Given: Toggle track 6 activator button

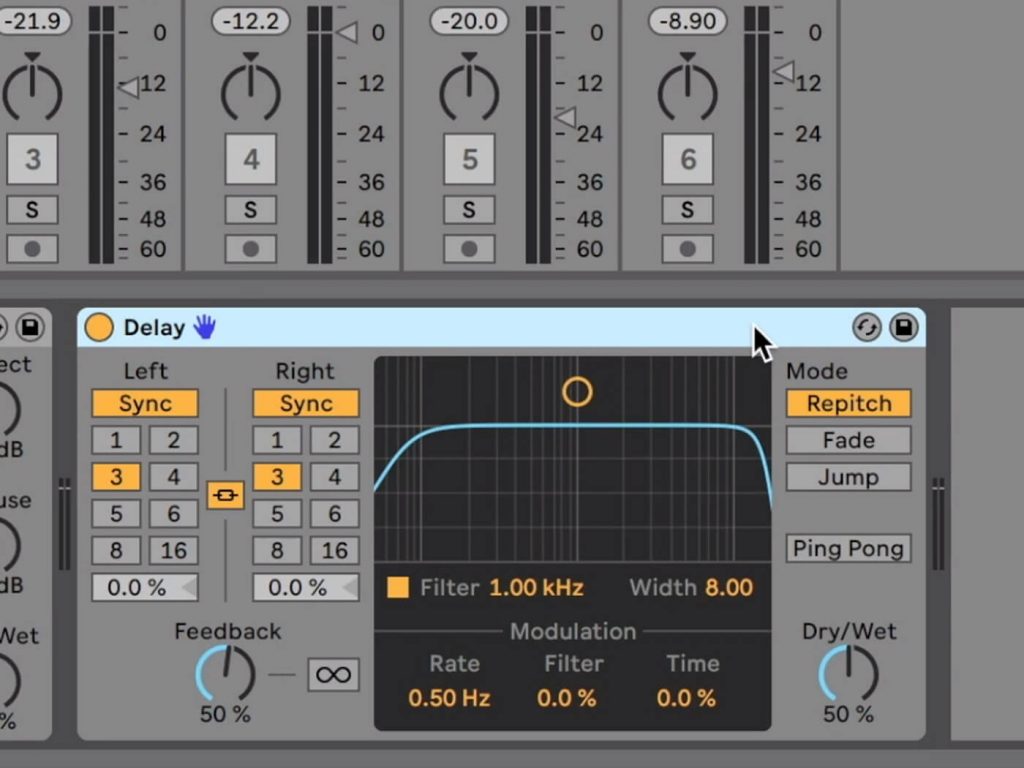Looking at the screenshot, I should [688, 159].
